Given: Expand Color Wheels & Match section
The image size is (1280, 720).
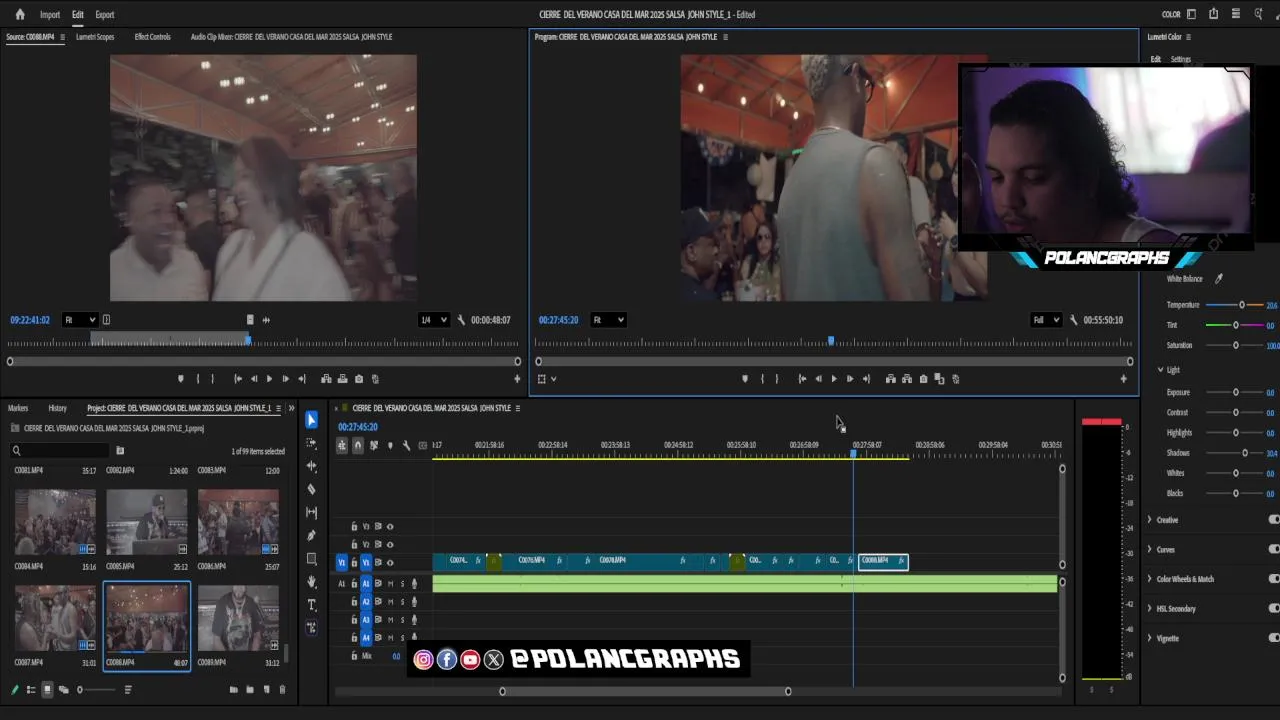Looking at the screenshot, I should point(1150,579).
